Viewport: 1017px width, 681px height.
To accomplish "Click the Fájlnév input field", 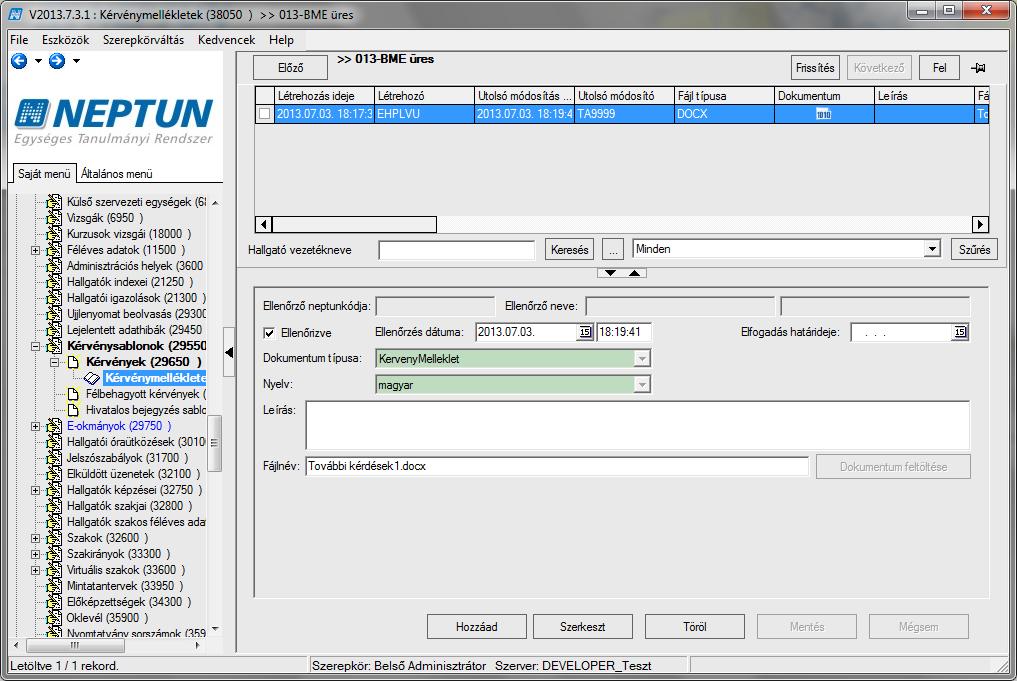I will (557, 466).
